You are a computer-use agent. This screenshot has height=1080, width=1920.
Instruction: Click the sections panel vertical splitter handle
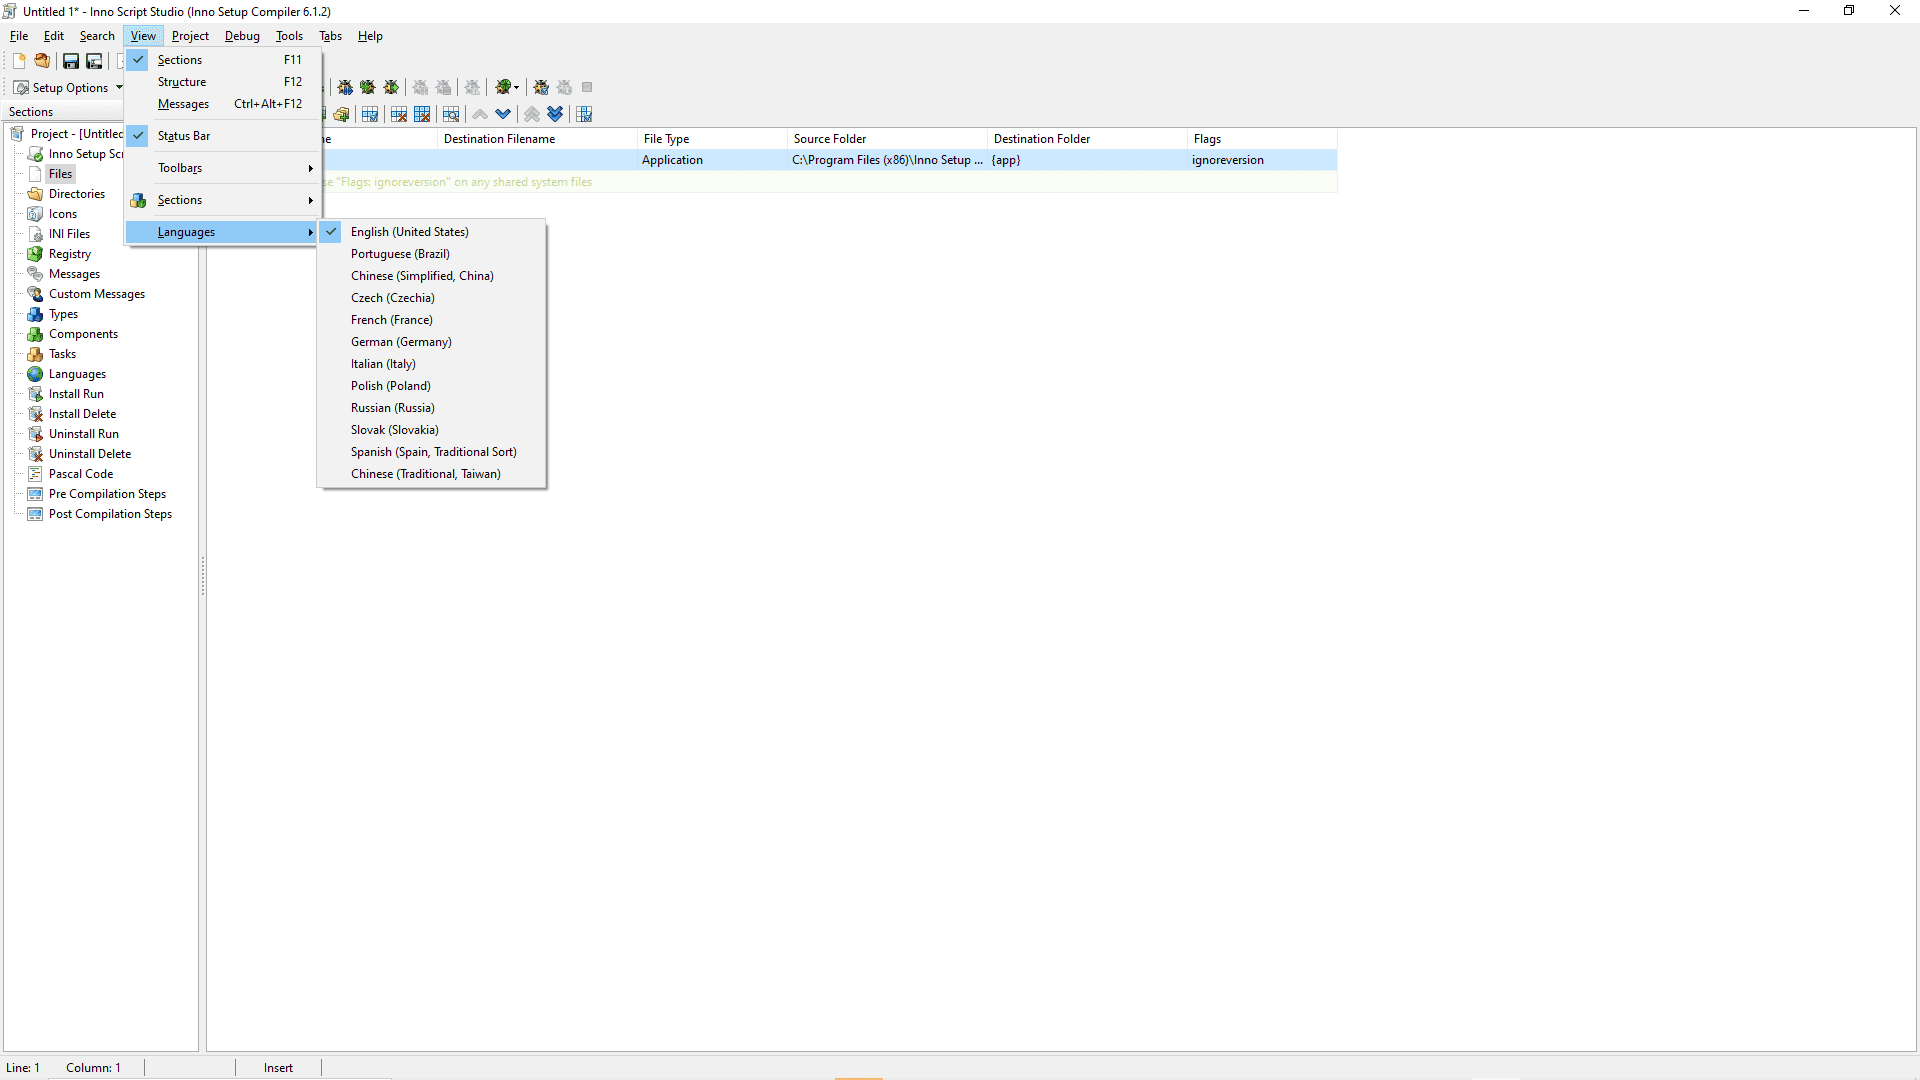203,576
